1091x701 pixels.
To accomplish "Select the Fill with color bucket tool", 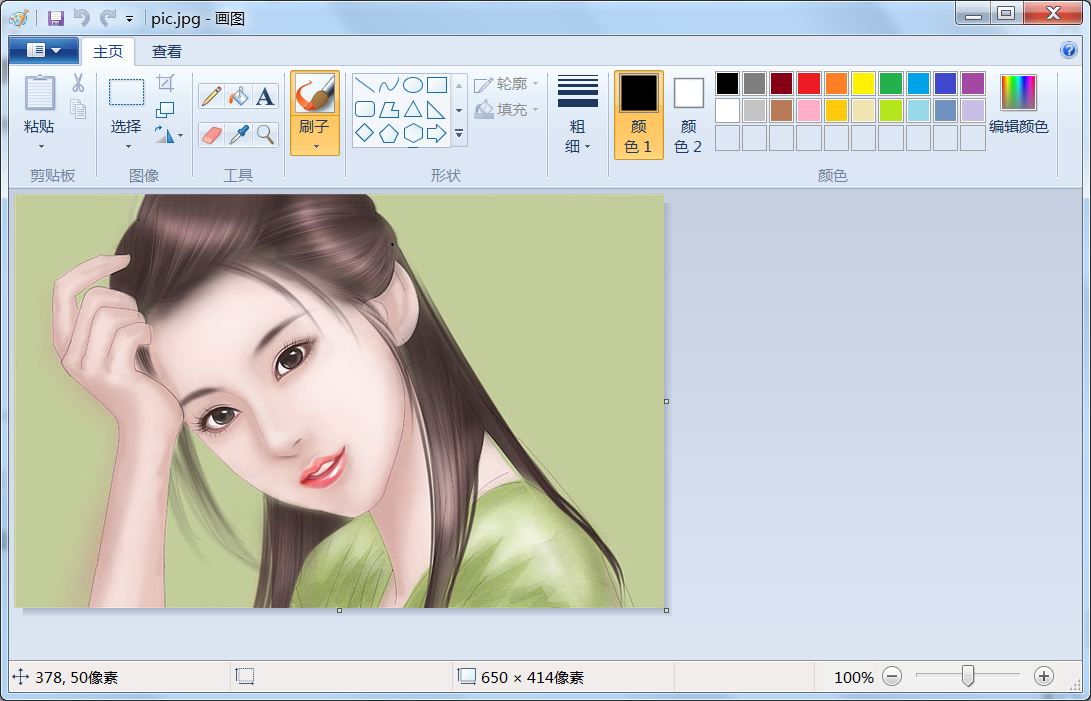I will pos(238,96).
